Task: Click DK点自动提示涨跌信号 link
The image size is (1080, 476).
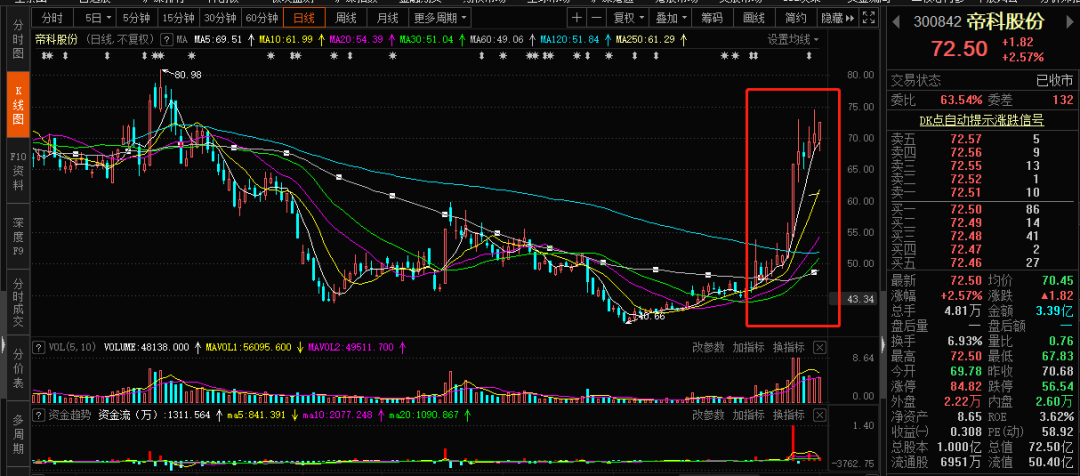Action: coord(982,121)
